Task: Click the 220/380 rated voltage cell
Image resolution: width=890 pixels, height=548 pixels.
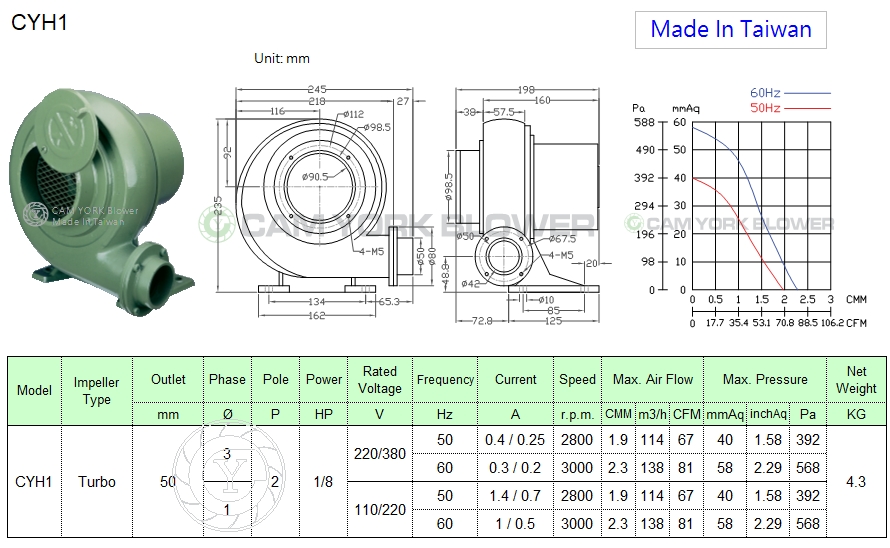Action: (x=380, y=454)
